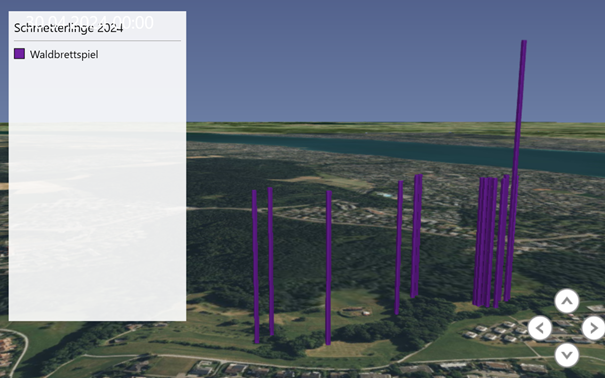
Task: Select the Waldbrettspiel legend label
Action: (x=64, y=54)
